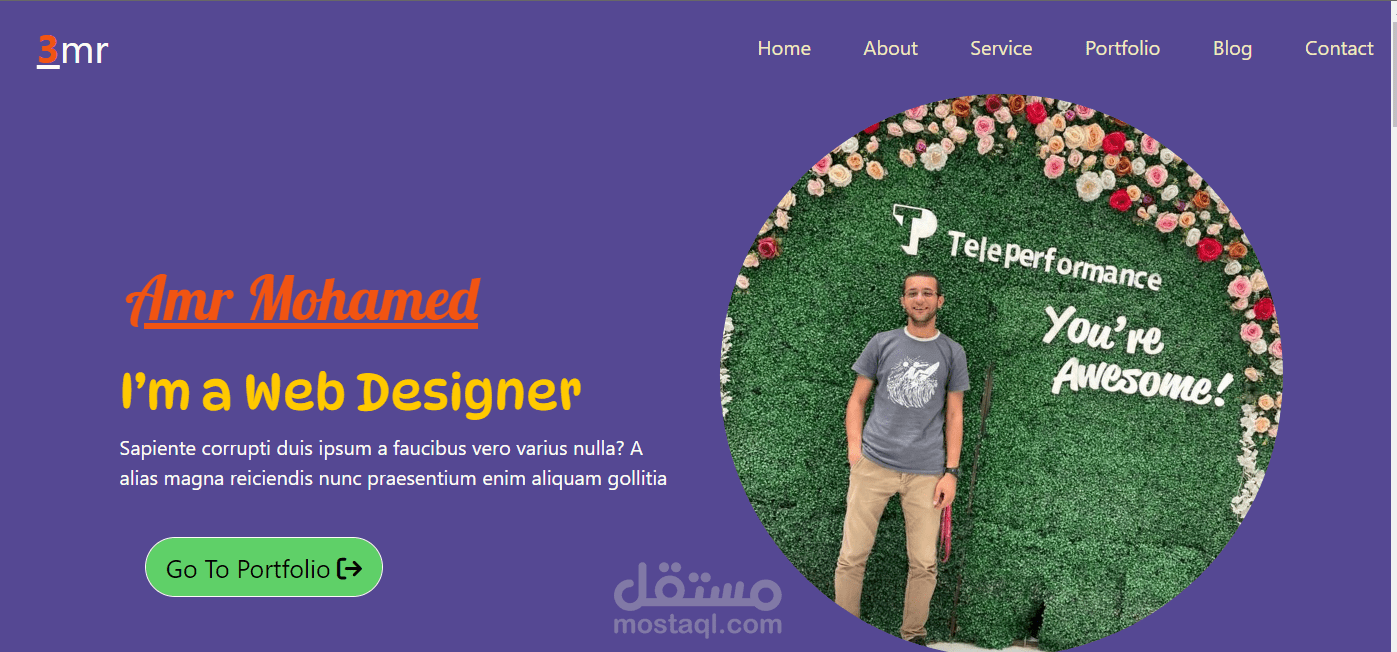Click the mostaql.com watermark text
1397x652 pixels.
[x=697, y=626]
